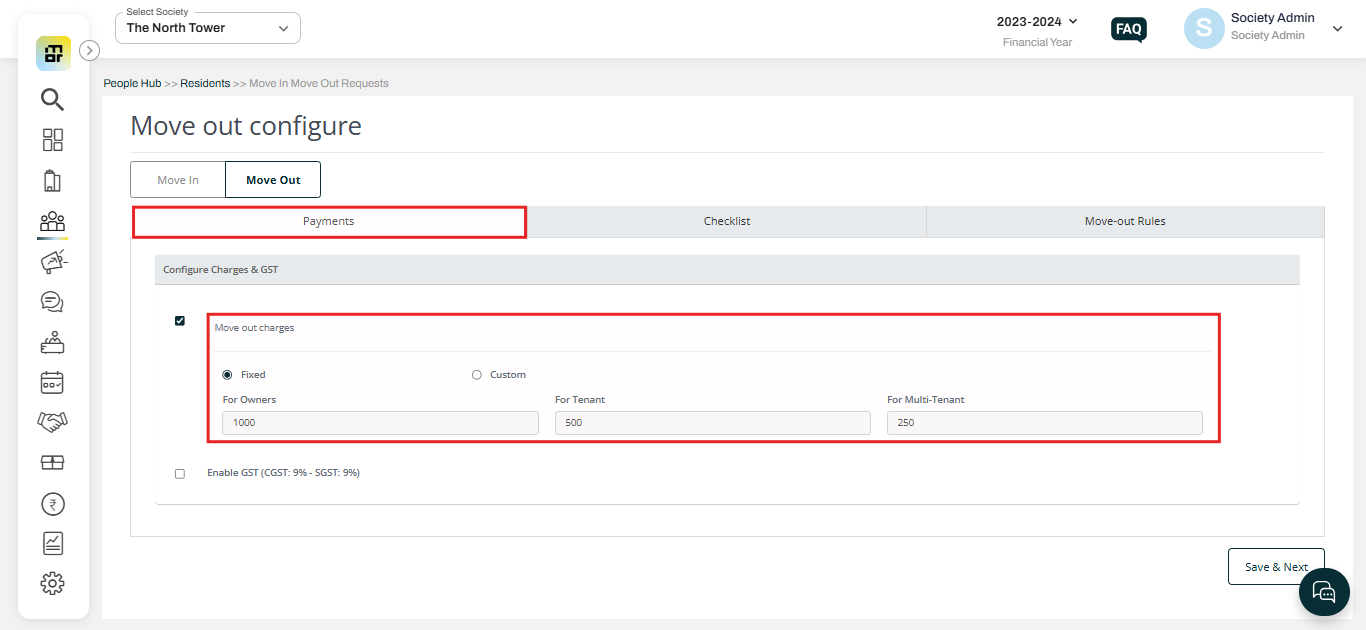
Task: Open the package/gift box icon in the sidebar
Action: [x=53, y=462]
